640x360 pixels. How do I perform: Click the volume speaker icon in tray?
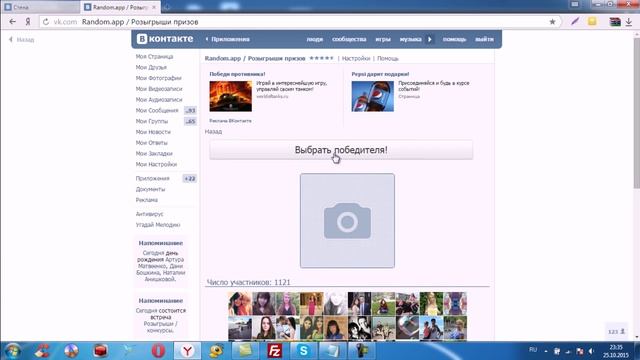click(591, 351)
